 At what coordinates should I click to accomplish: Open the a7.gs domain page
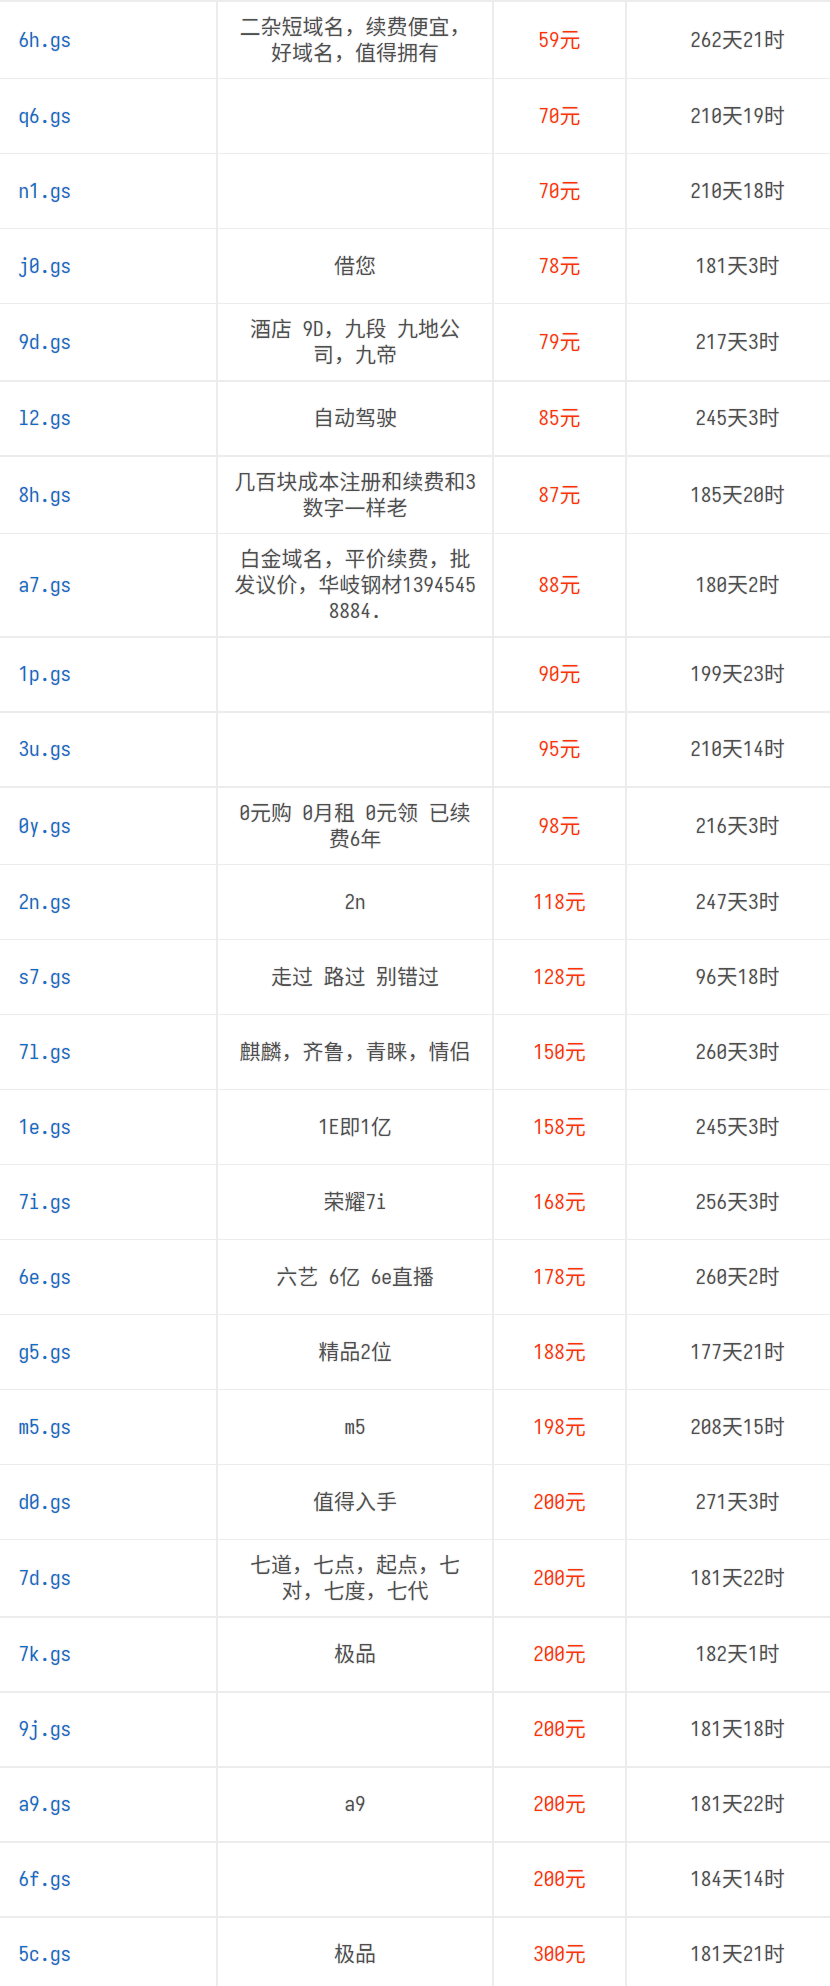[x=45, y=585]
